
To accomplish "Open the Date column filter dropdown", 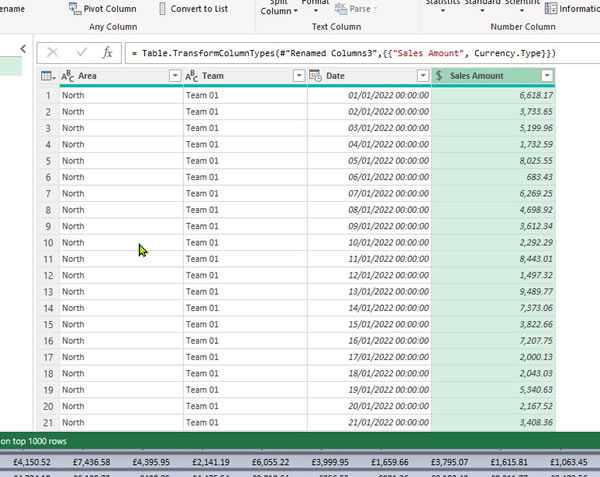I will (421, 76).
